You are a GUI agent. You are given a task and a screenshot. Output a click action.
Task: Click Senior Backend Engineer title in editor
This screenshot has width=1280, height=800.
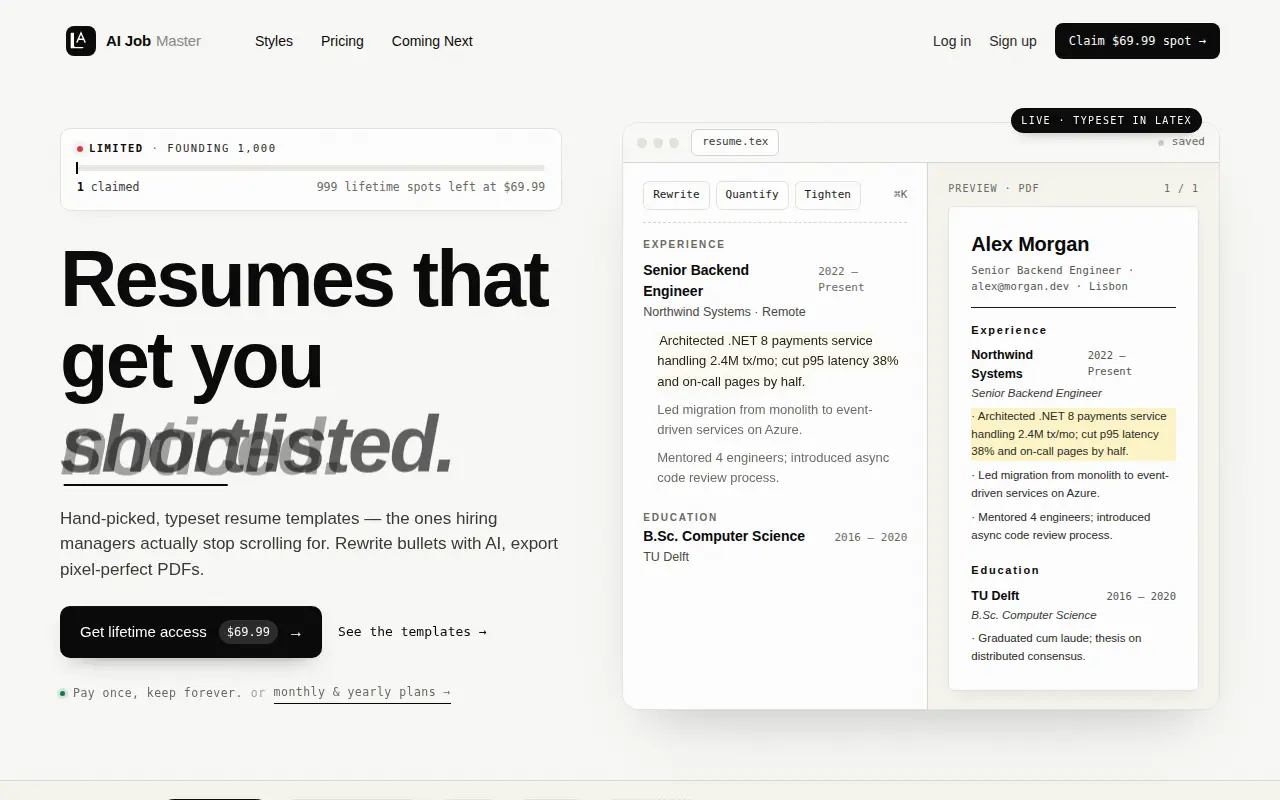[696, 280]
